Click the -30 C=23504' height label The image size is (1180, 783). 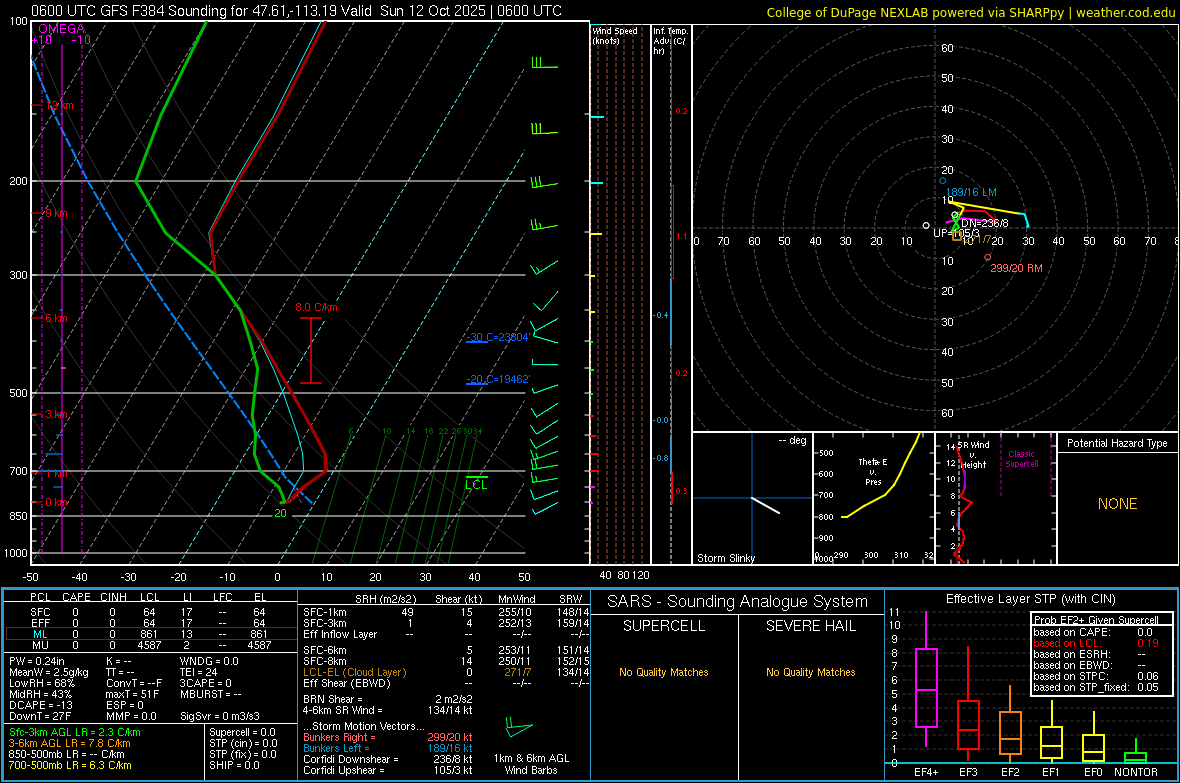[x=498, y=337]
